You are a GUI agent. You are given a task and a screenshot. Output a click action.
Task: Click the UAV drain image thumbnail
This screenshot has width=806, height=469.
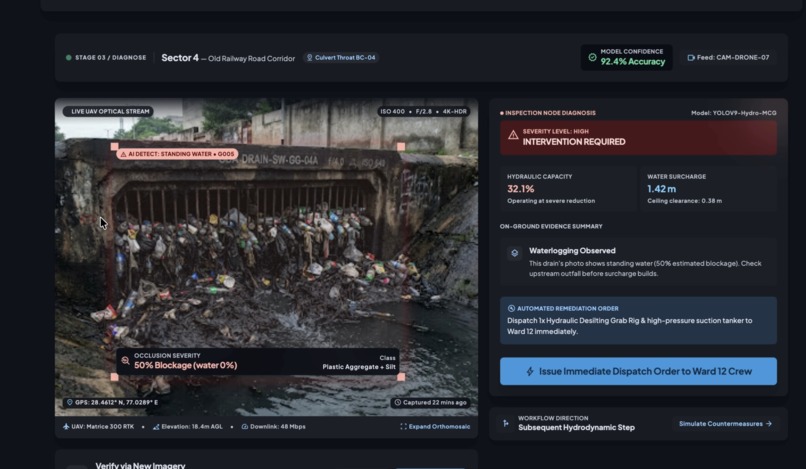pos(266,257)
